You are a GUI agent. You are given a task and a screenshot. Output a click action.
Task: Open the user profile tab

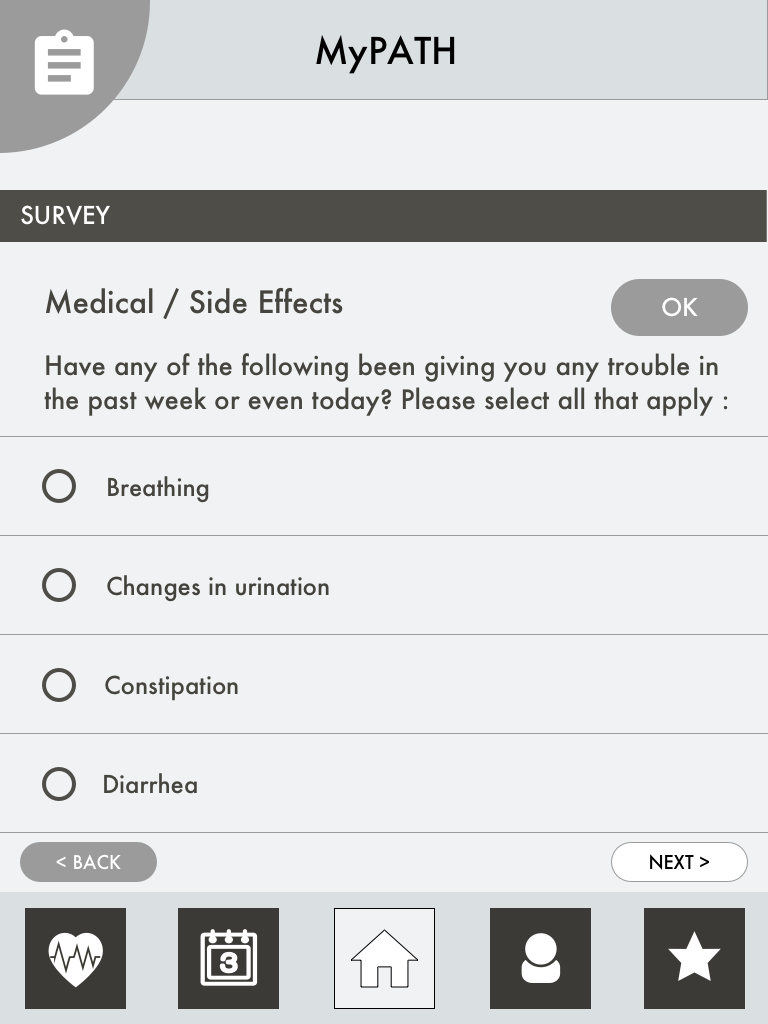[540, 958]
